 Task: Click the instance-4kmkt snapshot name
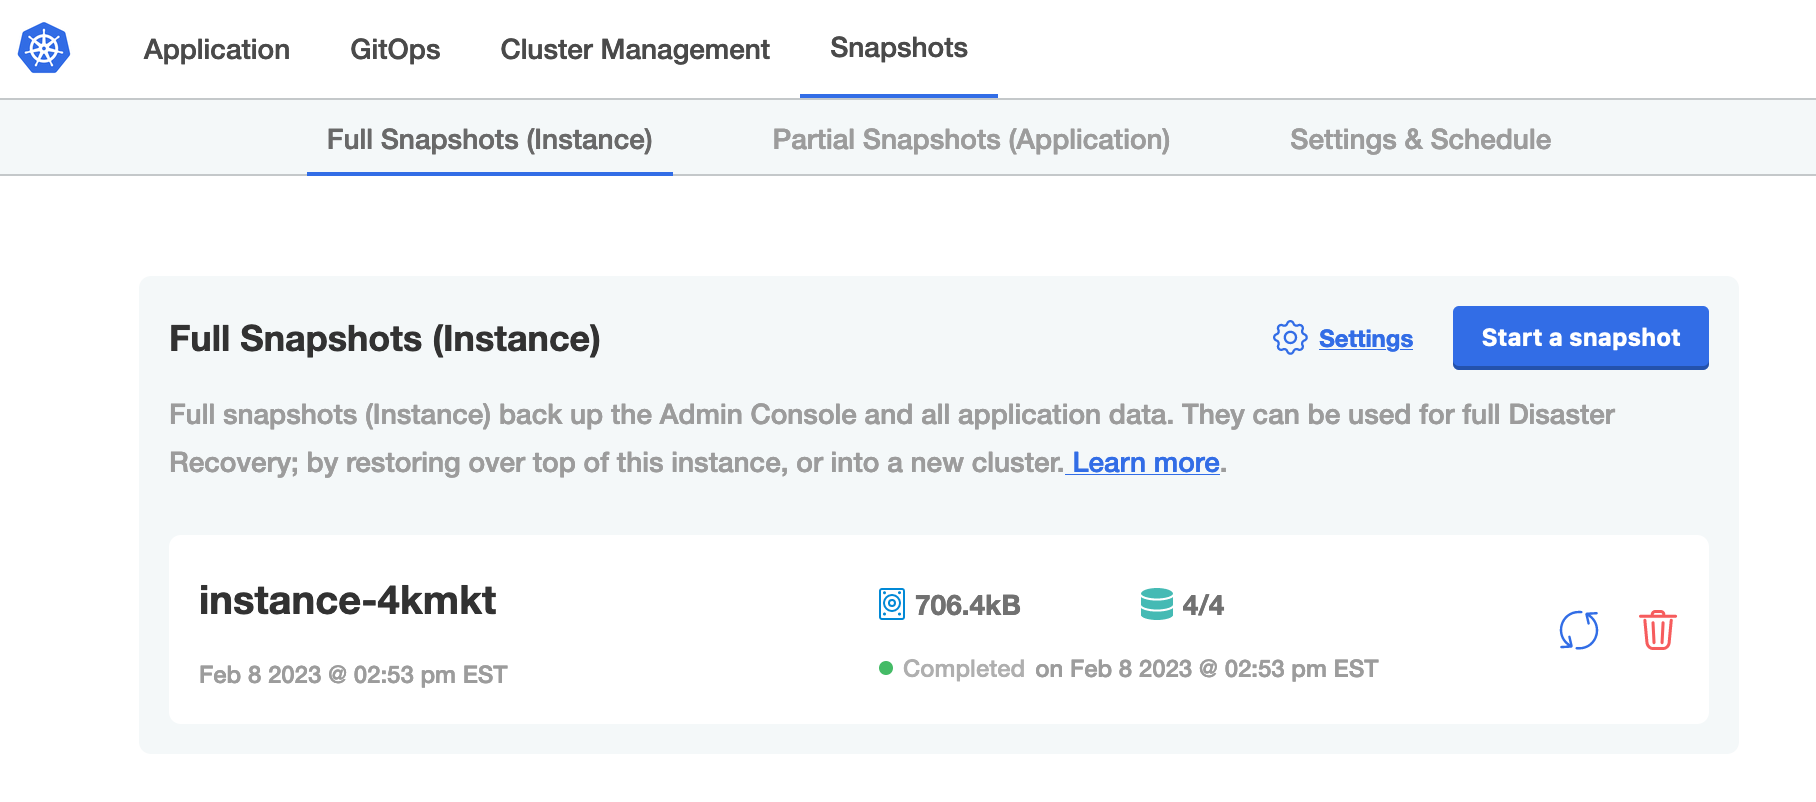coord(348,600)
